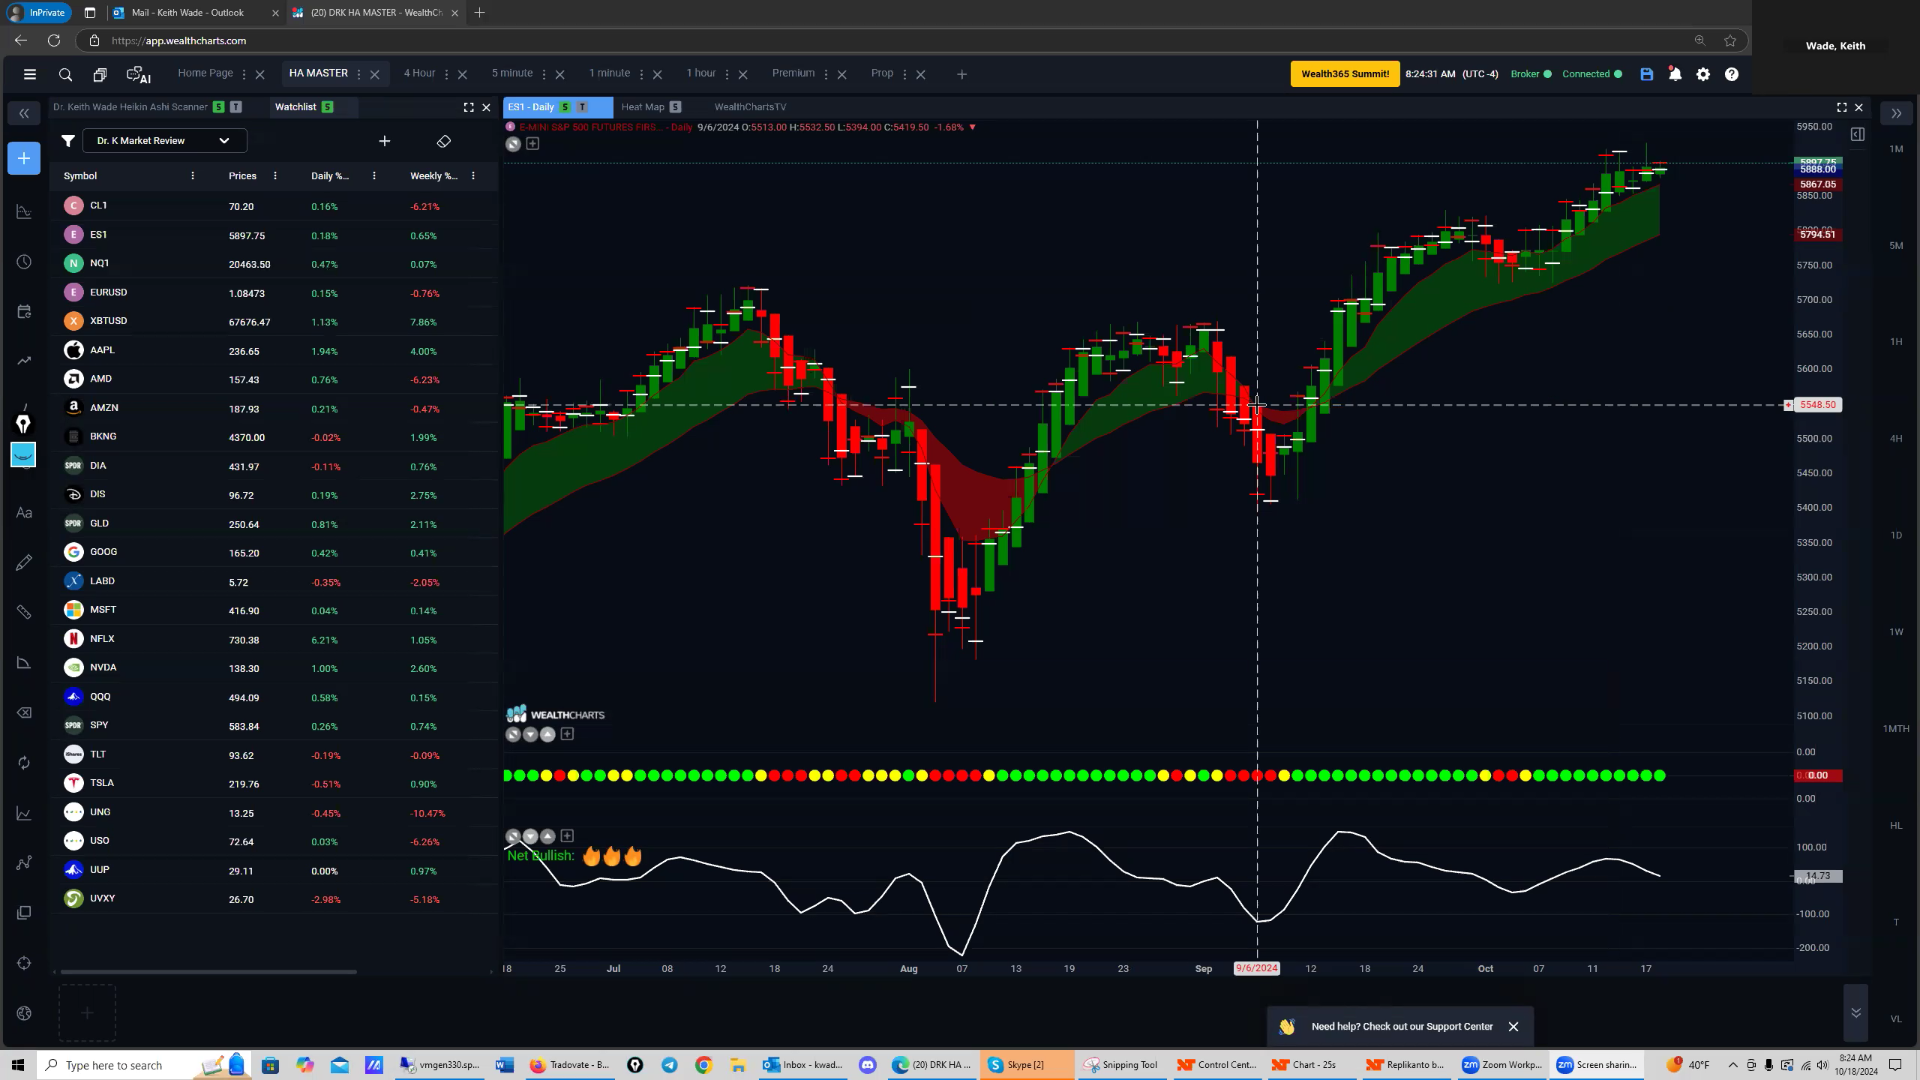
Task: Open Weekly % column options menu
Action: (x=473, y=176)
